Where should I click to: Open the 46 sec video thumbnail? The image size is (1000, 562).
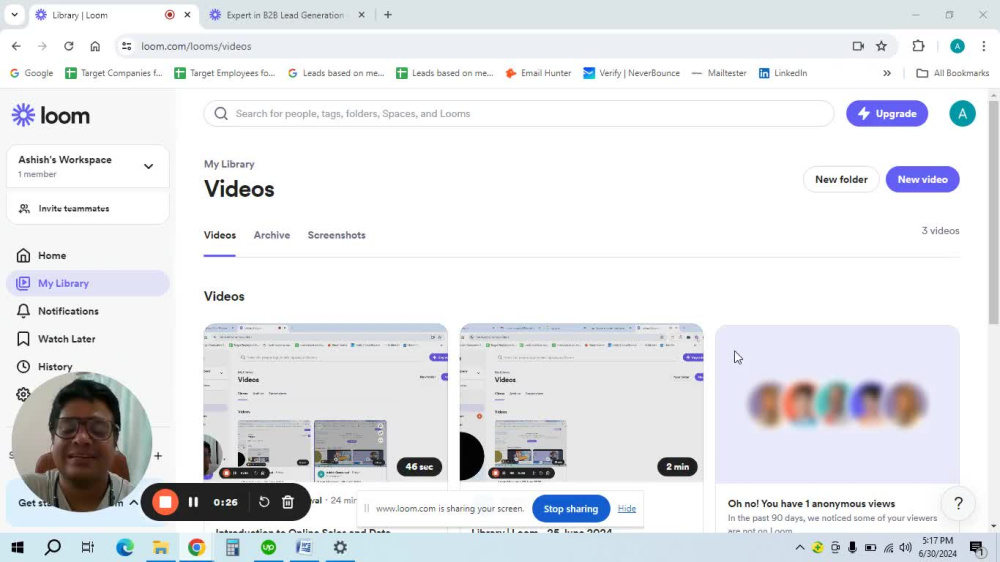325,403
